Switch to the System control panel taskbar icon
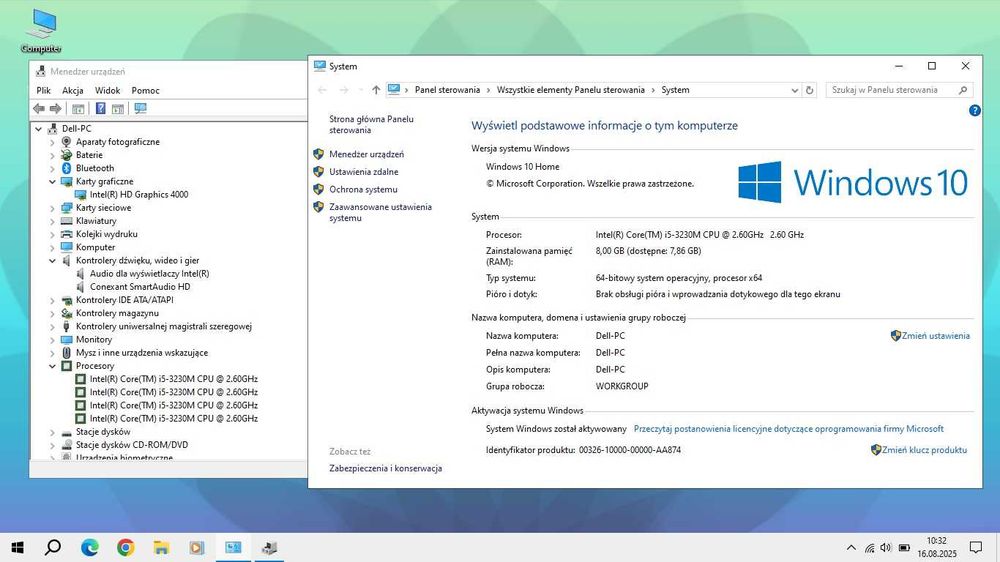Viewport: 1000px width, 562px height. 233,547
